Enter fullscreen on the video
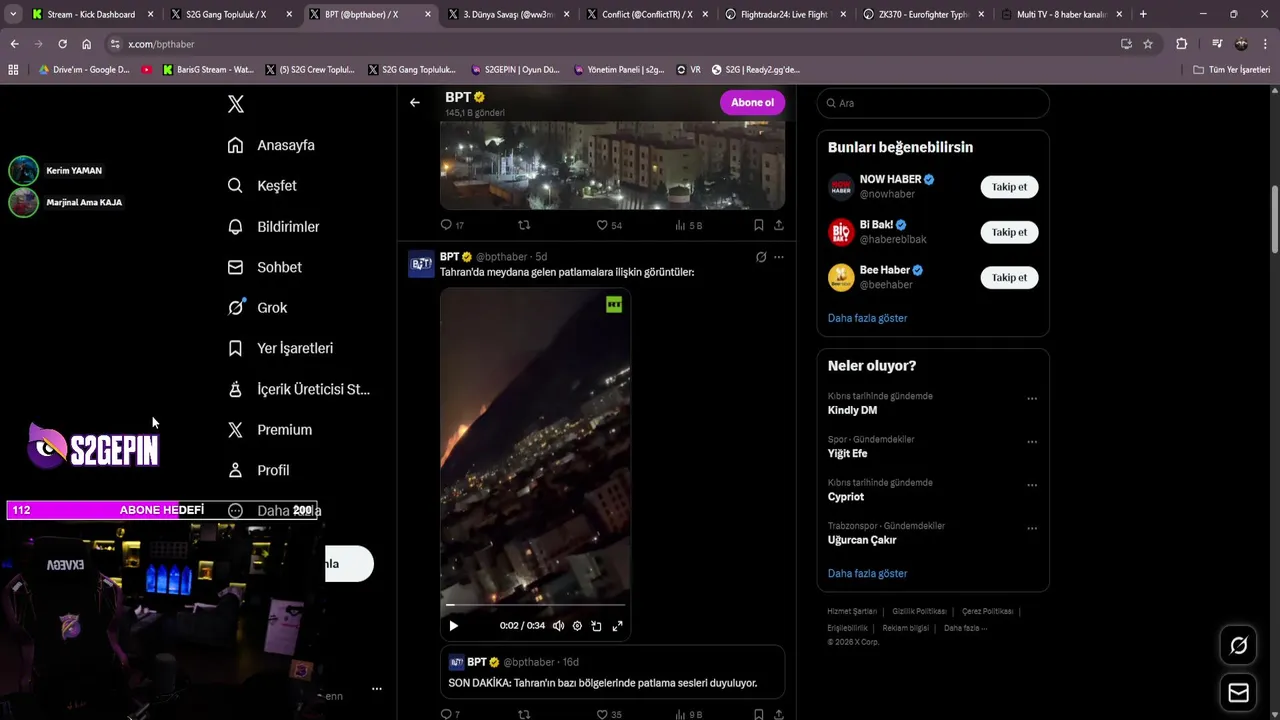Viewport: 1280px width, 720px height. tap(617, 626)
